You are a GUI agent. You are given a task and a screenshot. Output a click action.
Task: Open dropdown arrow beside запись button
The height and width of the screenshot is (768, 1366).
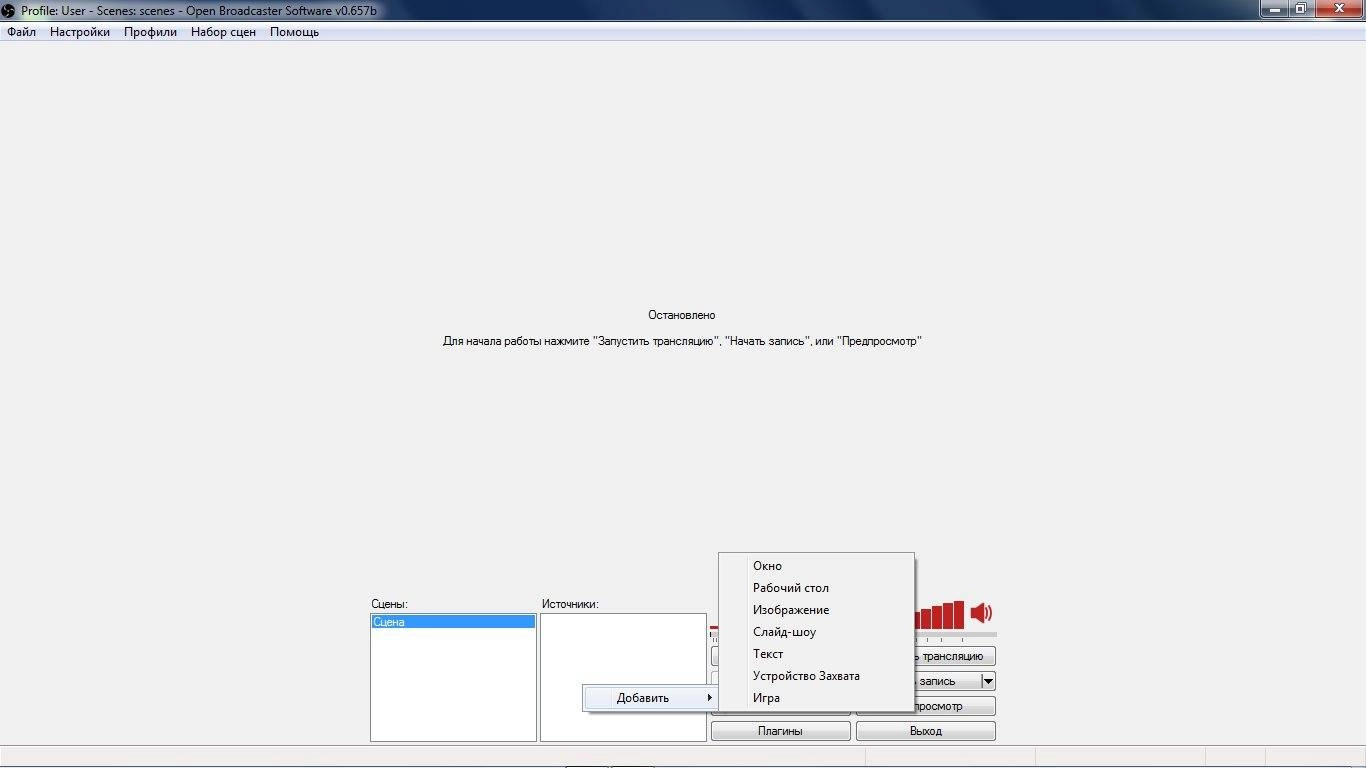tap(988, 681)
